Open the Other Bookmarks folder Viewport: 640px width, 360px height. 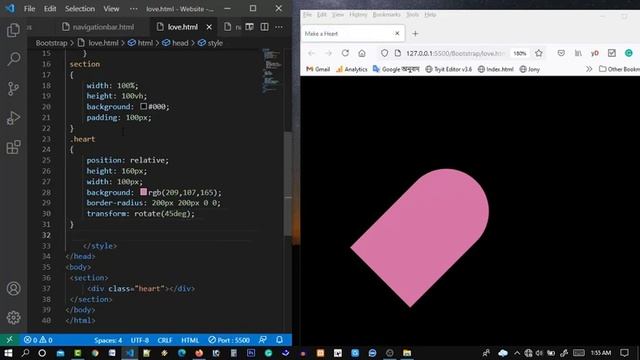619,69
